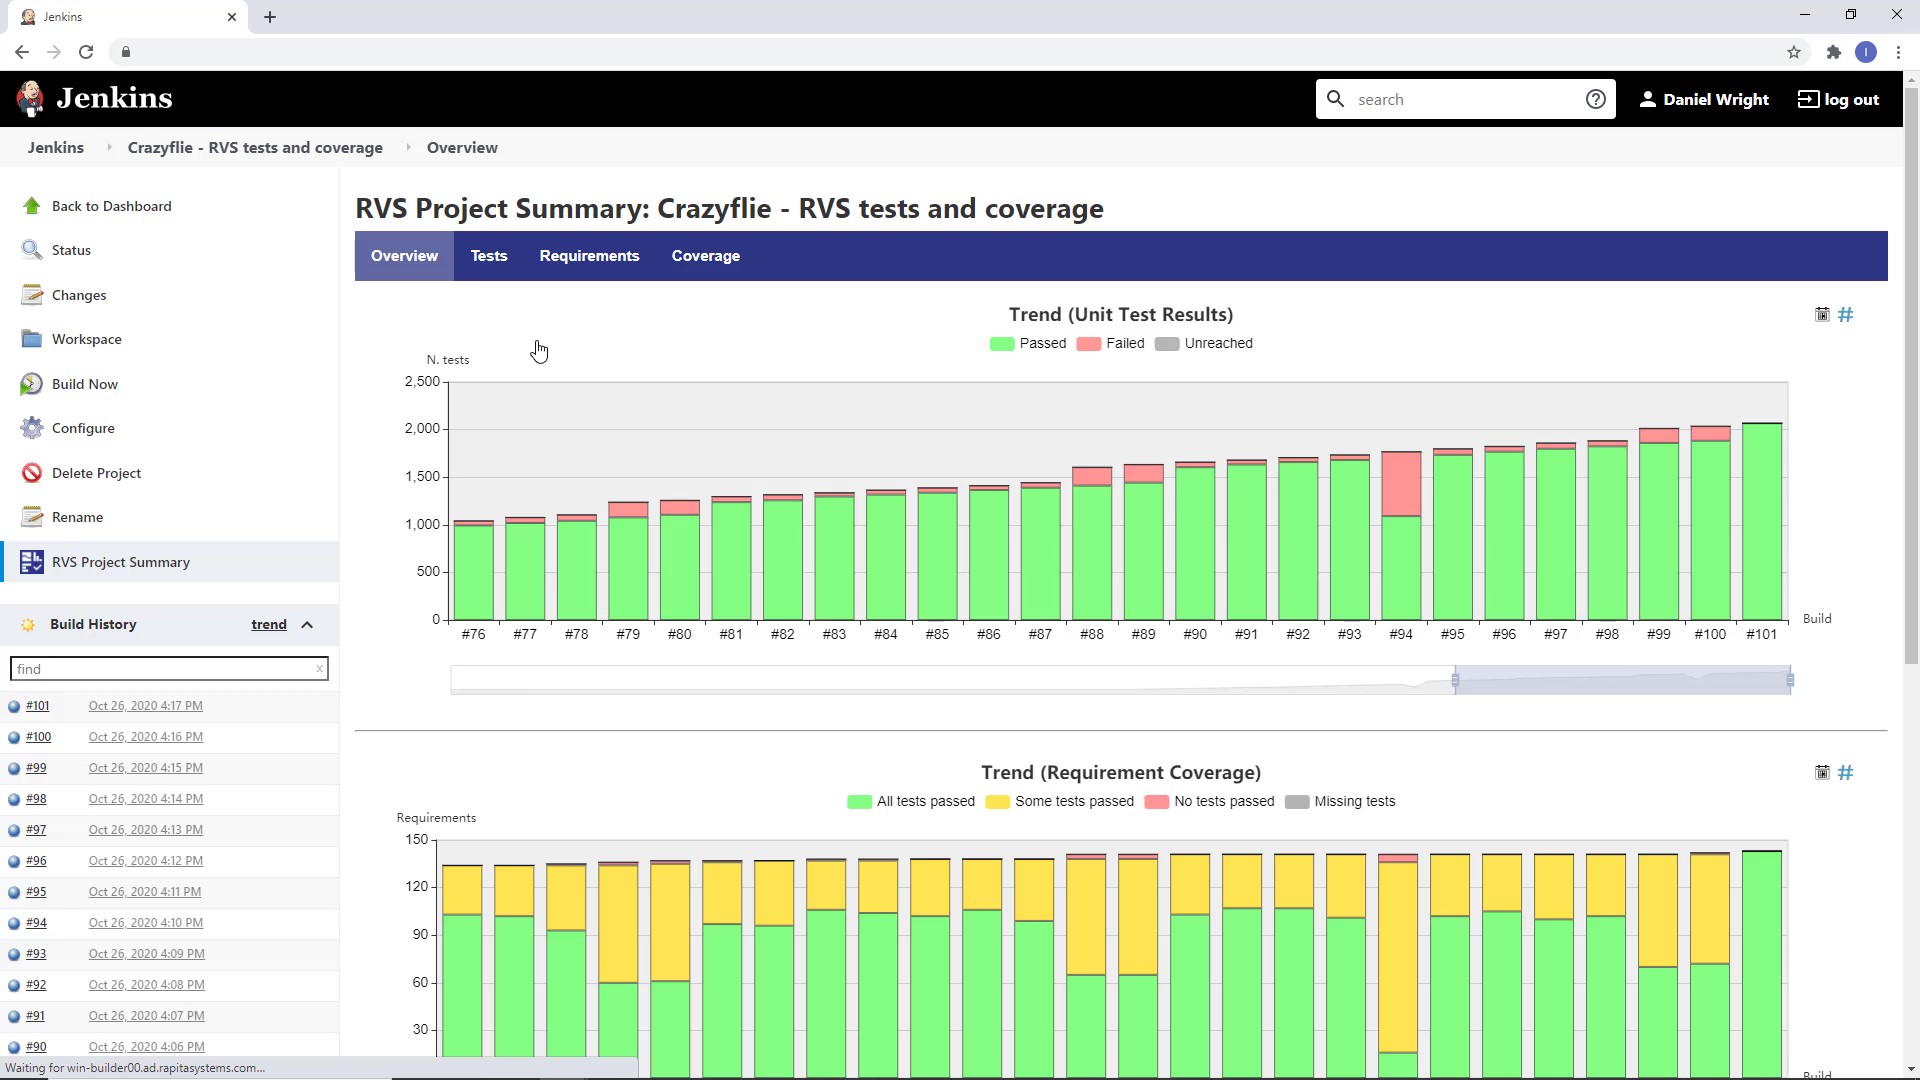Click left handle of chart zoom slider
This screenshot has height=1080, width=1920.
tap(1455, 680)
